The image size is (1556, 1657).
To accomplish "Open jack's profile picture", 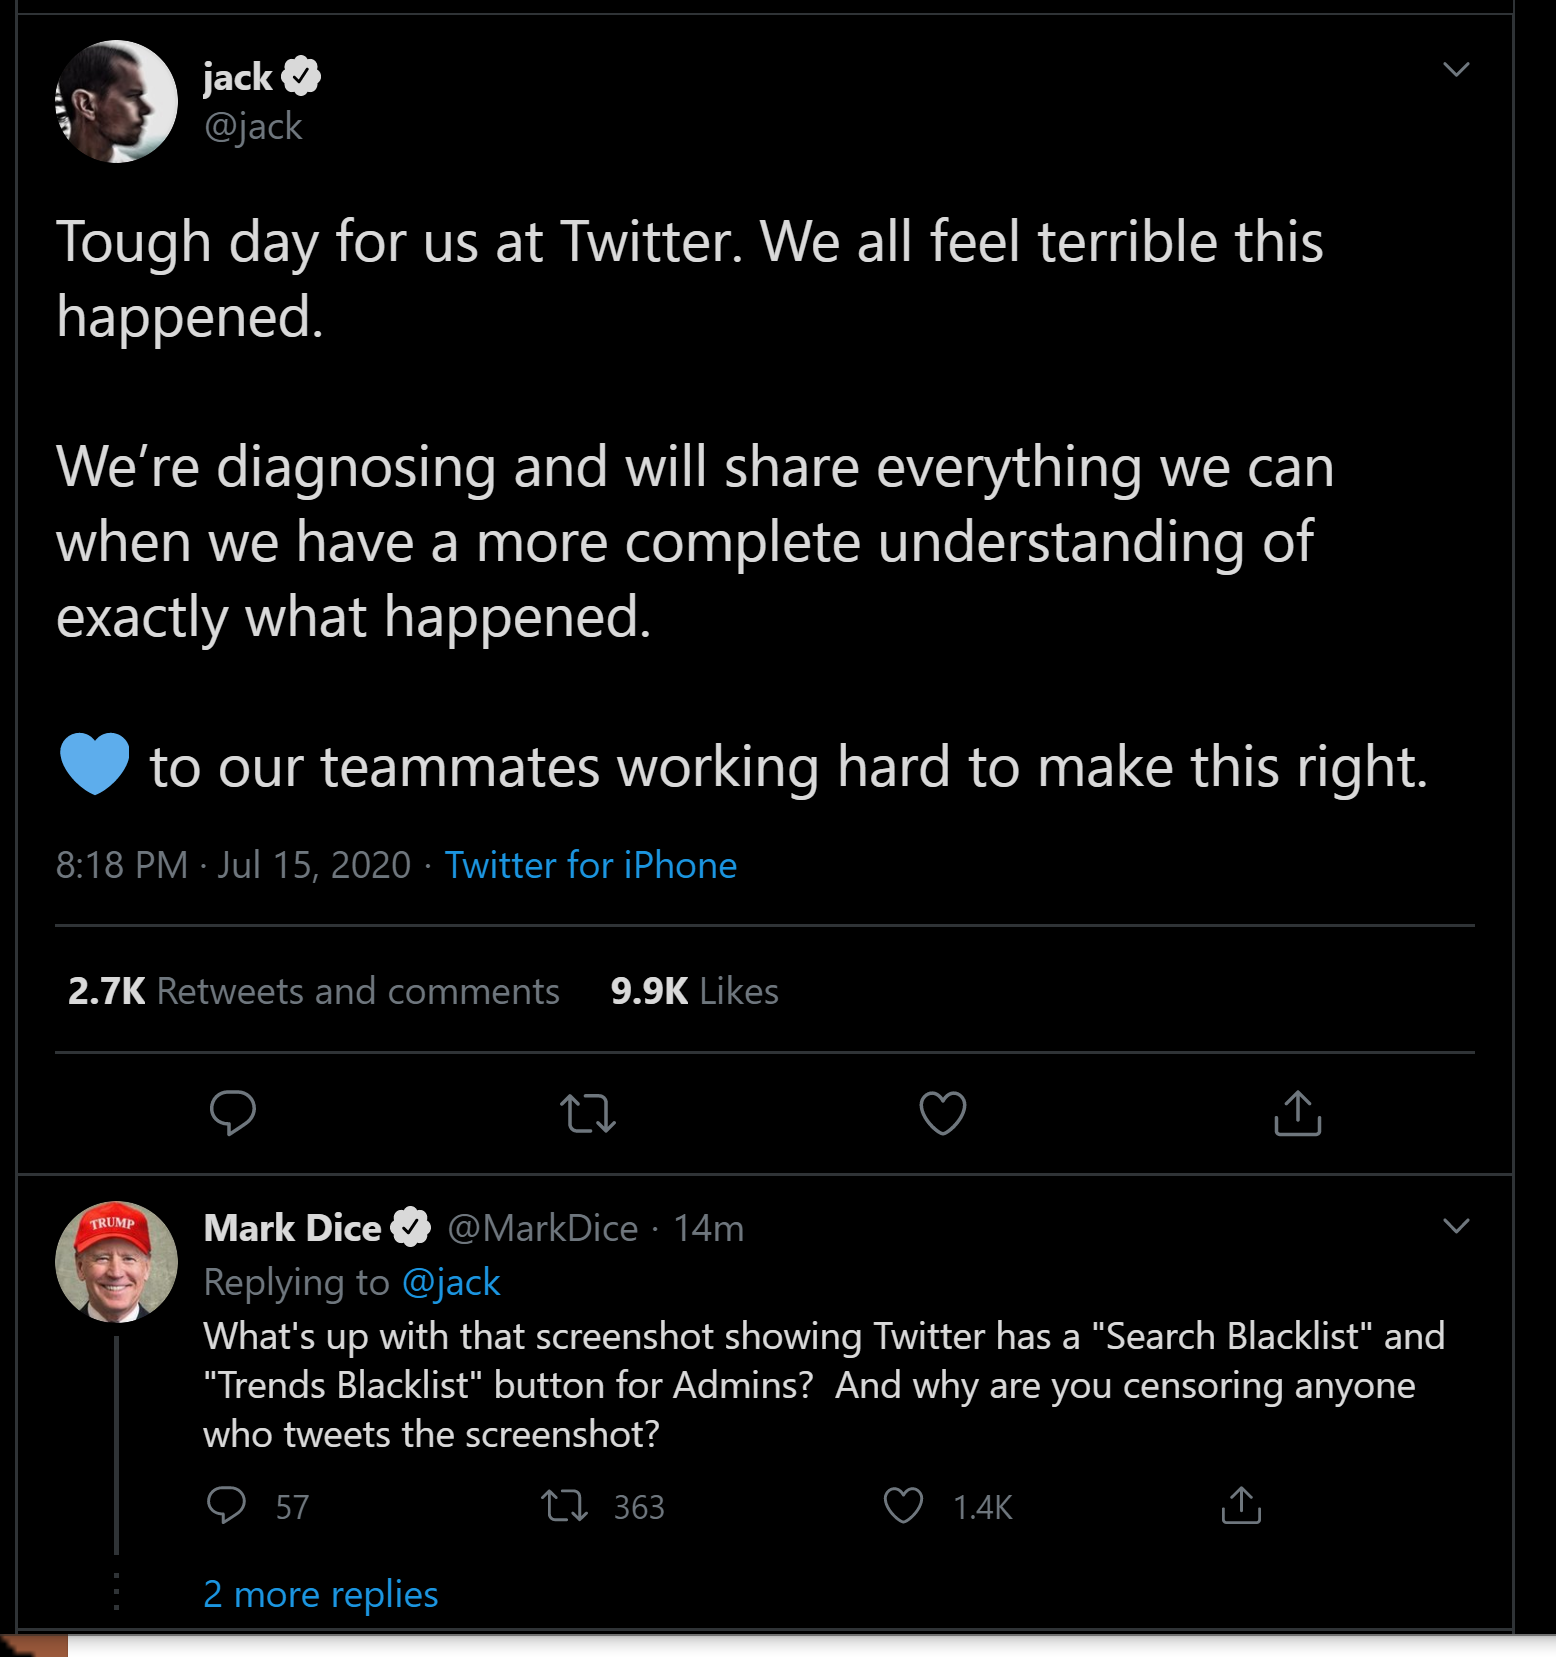I will coord(116,101).
